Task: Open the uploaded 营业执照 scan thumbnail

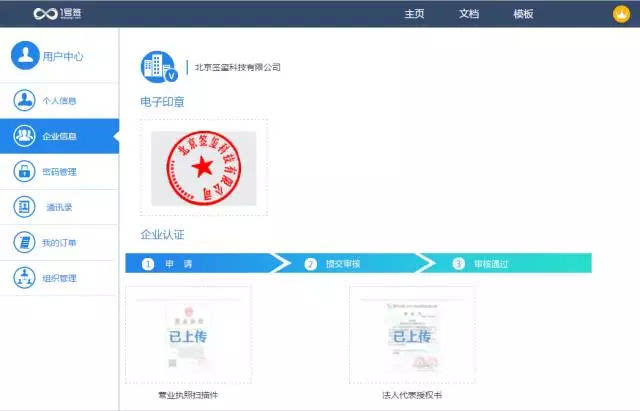Action: (x=188, y=335)
